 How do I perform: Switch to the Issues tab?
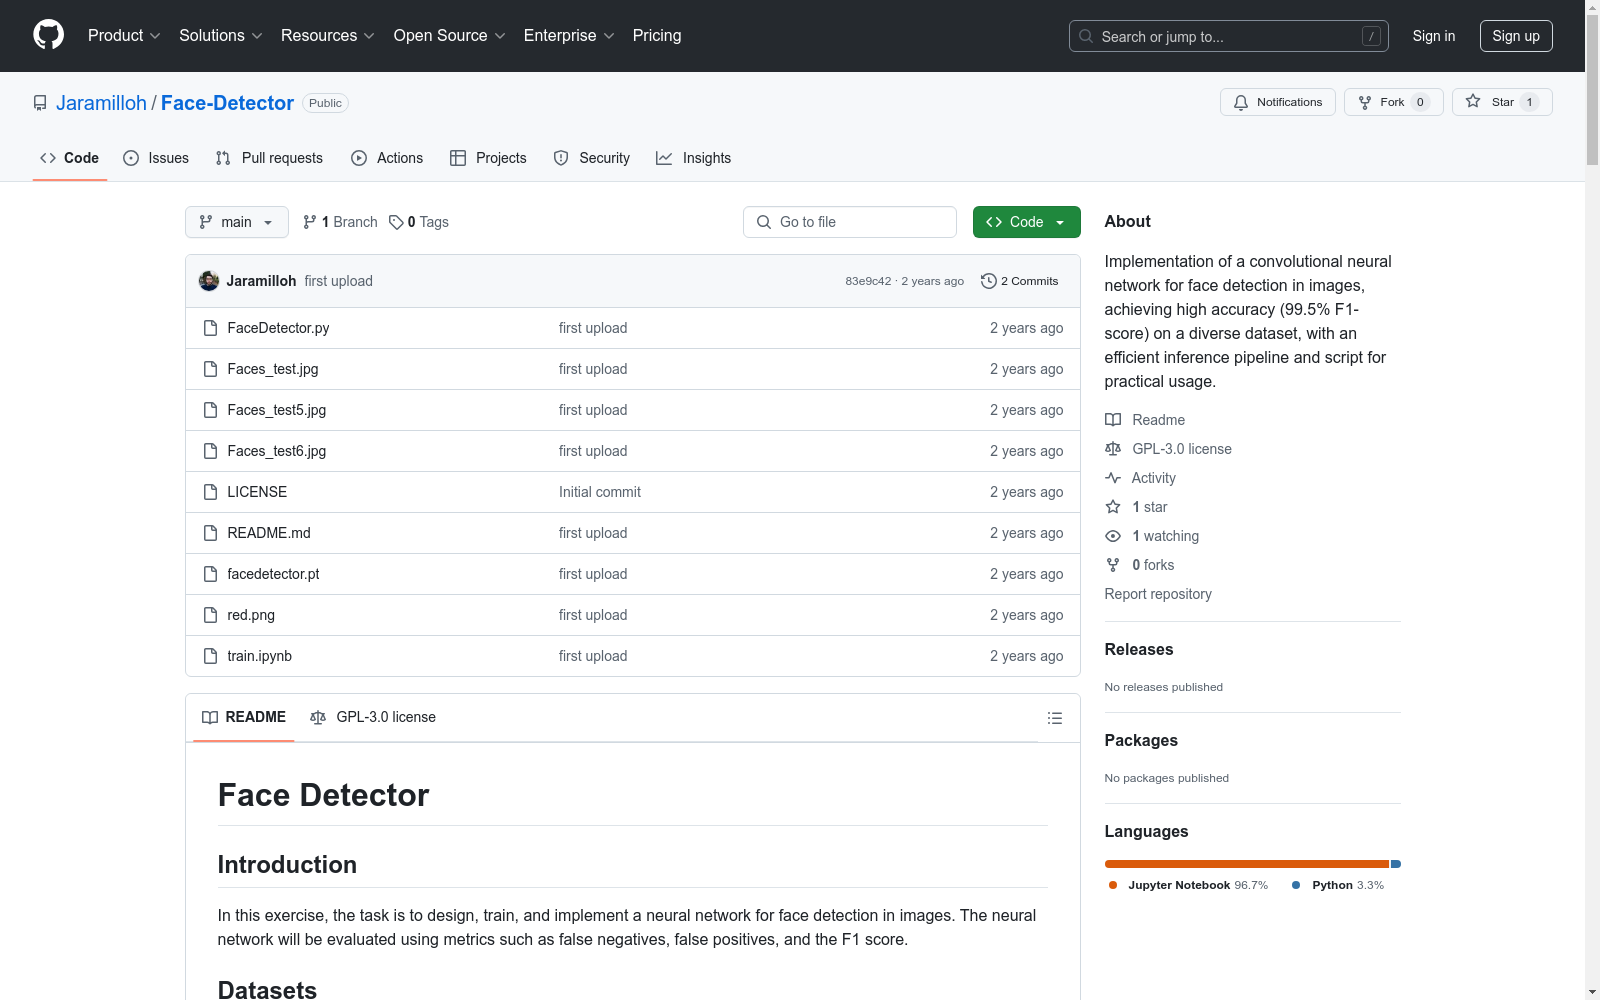pyautogui.click(x=156, y=158)
